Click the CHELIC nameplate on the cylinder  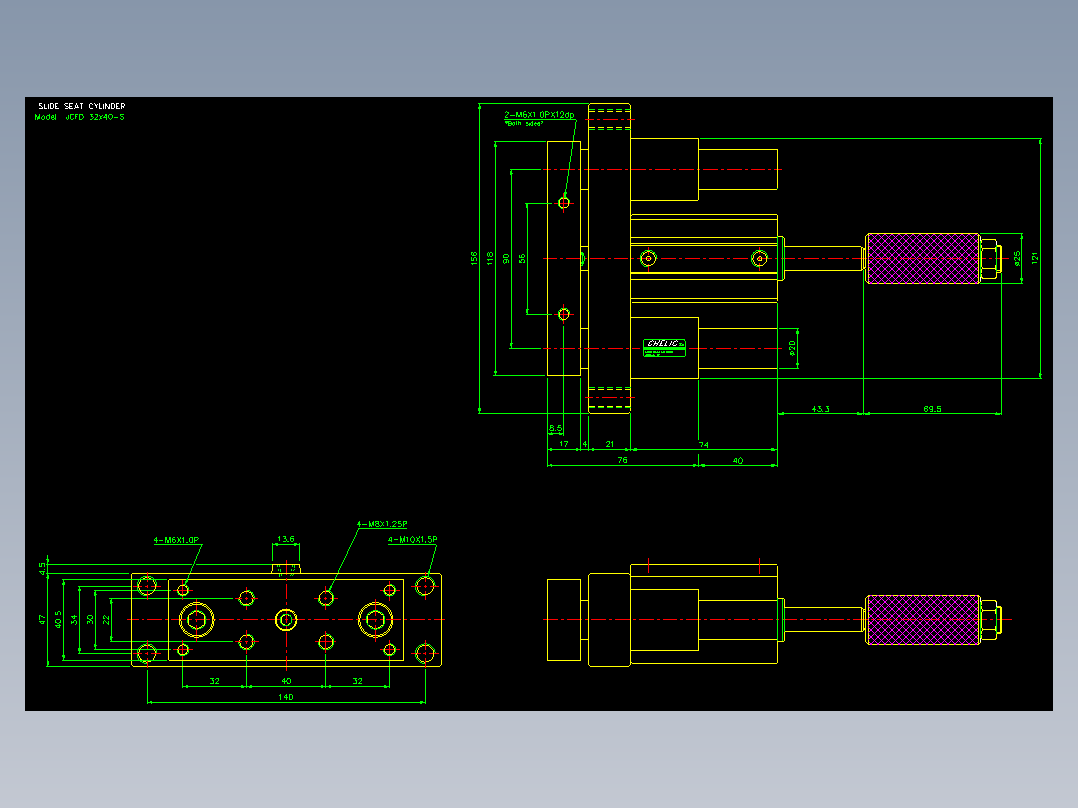pyautogui.click(x=664, y=348)
